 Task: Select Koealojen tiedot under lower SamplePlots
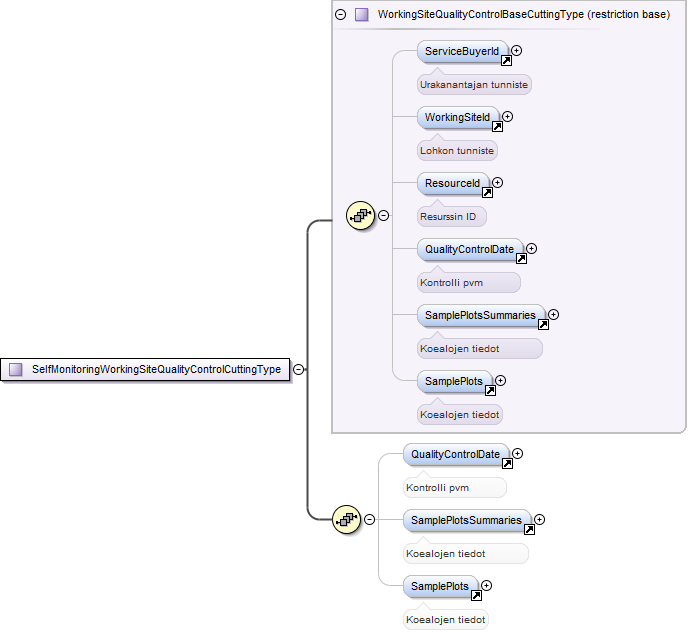[x=445, y=620]
